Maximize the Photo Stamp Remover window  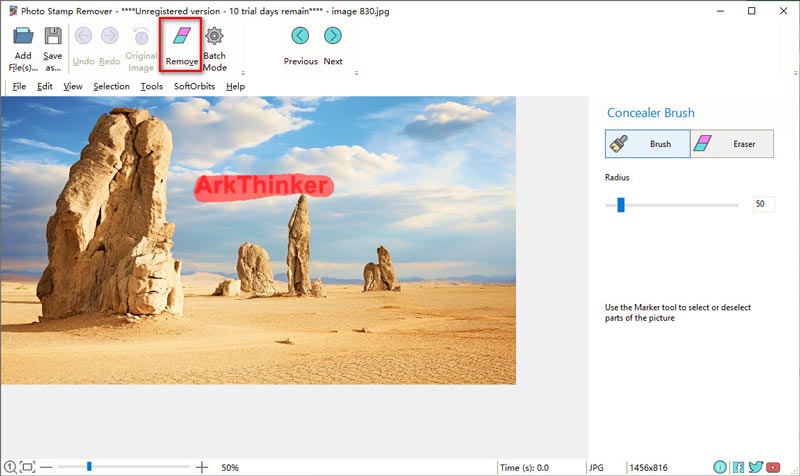752,11
